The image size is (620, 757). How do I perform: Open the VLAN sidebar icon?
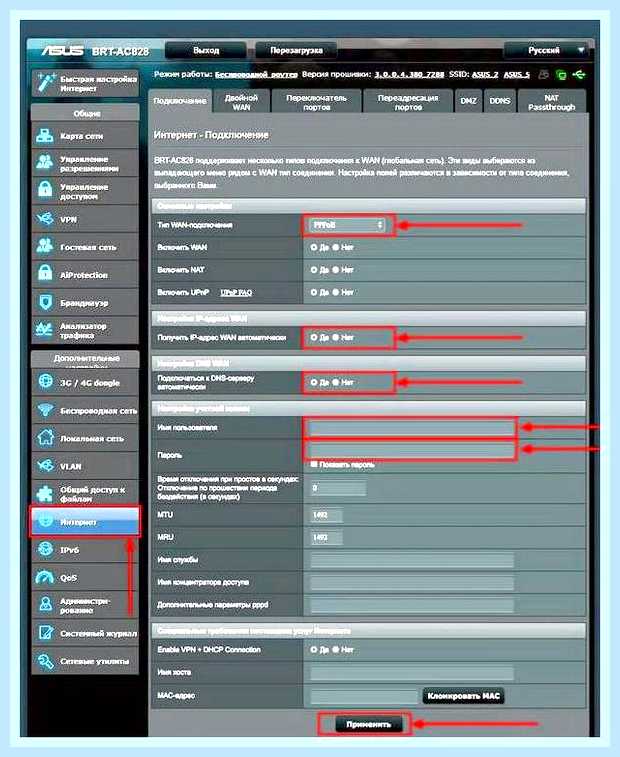coord(45,466)
